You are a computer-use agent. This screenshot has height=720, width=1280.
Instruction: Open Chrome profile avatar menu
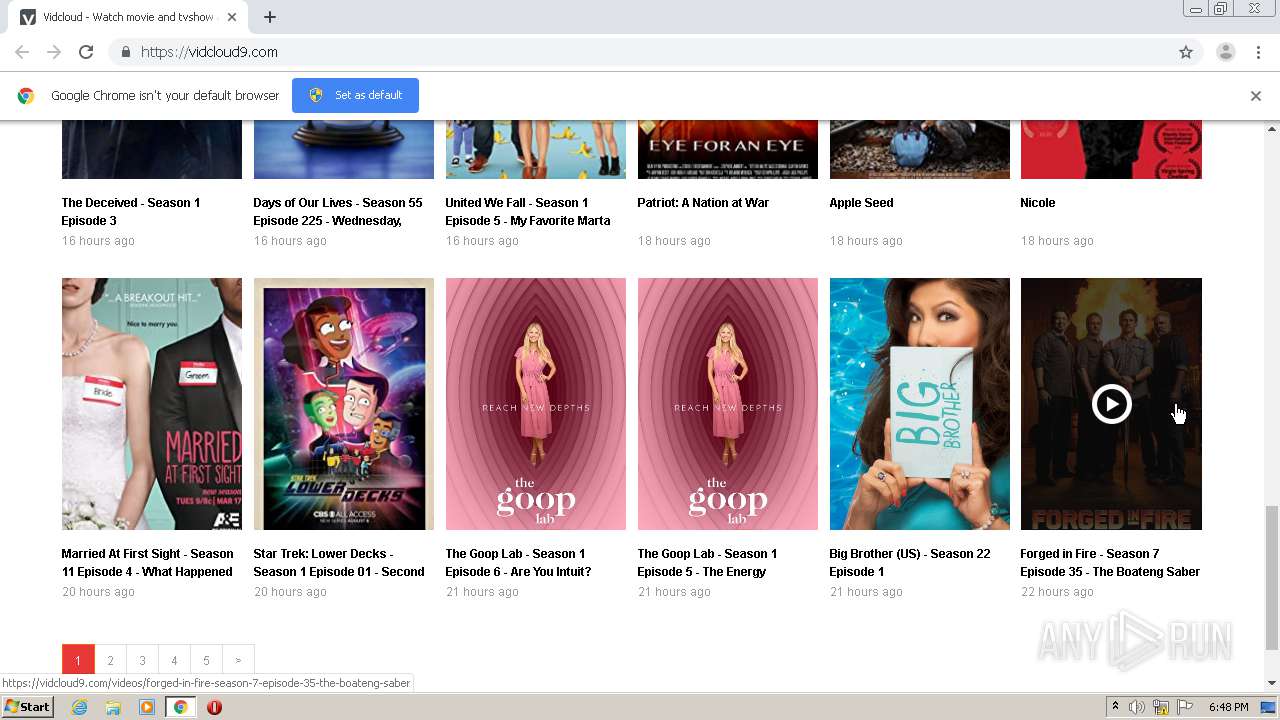[x=1225, y=52]
